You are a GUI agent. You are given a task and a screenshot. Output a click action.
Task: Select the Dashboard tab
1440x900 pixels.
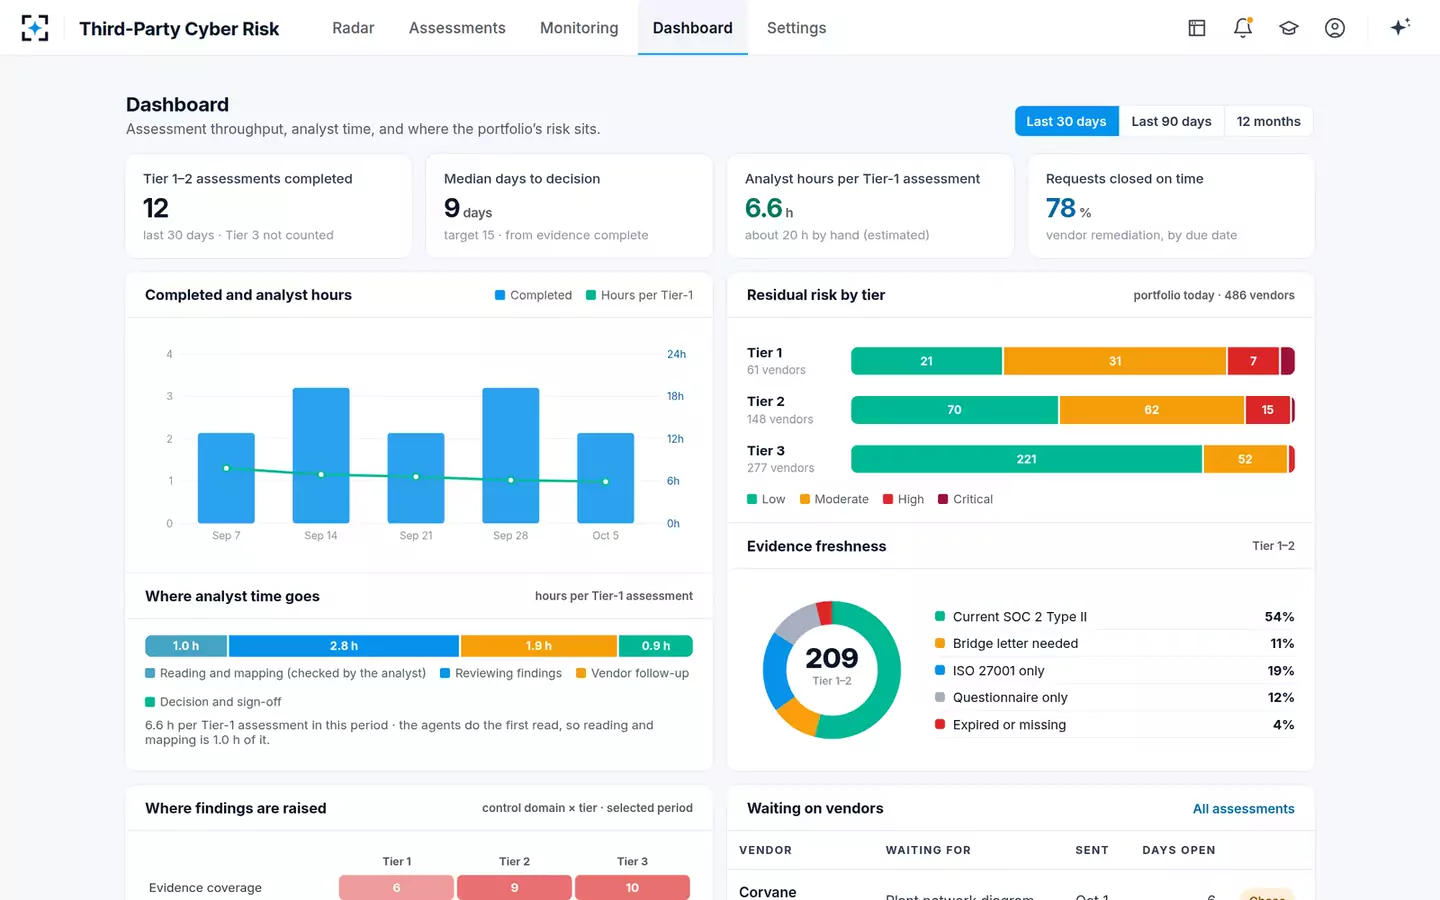point(693,28)
